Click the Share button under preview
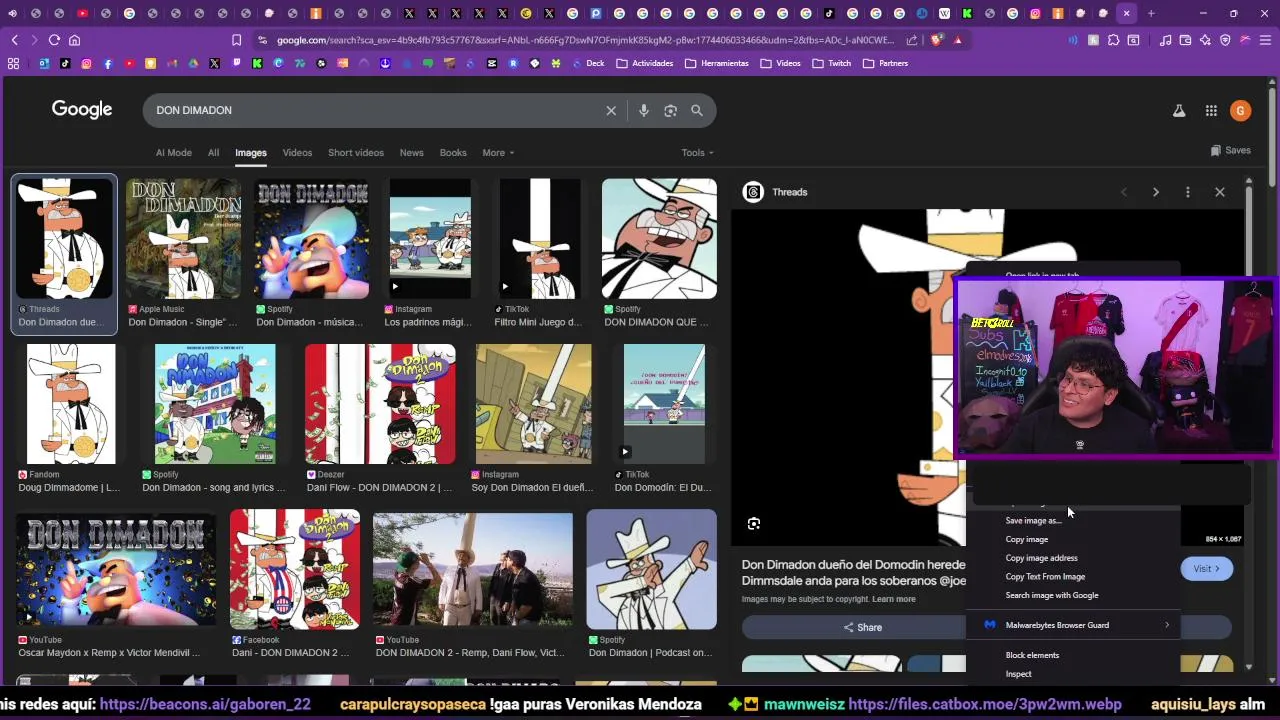Image resolution: width=1280 pixels, height=720 pixels. [x=862, y=627]
